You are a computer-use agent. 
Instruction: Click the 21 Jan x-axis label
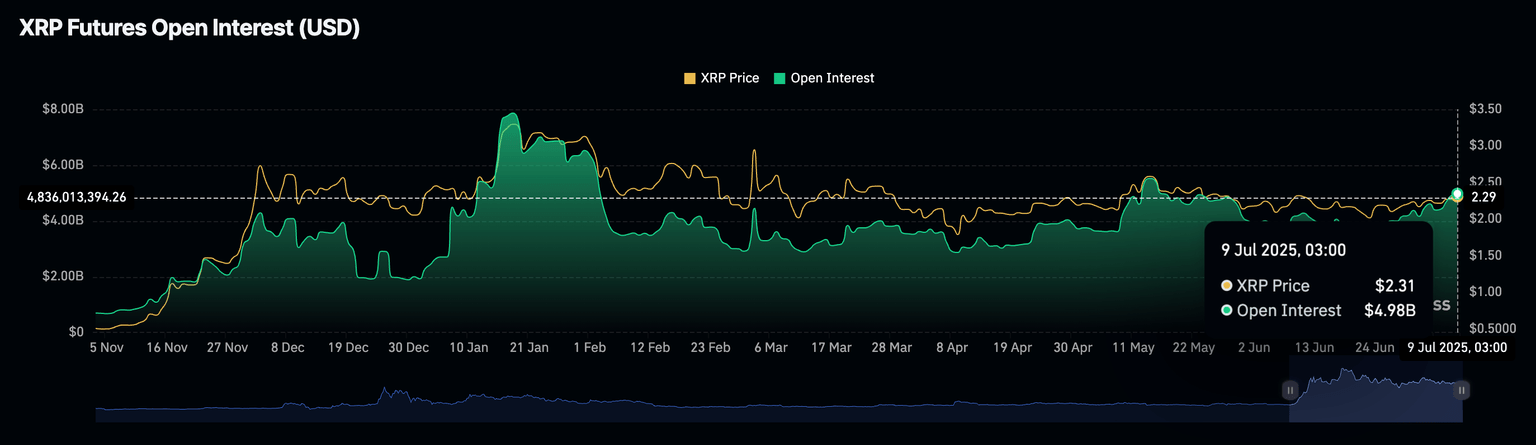(x=529, y=348)
